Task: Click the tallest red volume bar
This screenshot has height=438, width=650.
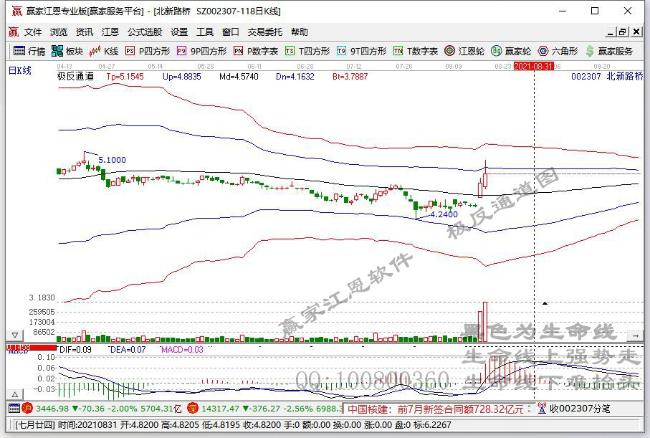Action: tap(485, 322)
